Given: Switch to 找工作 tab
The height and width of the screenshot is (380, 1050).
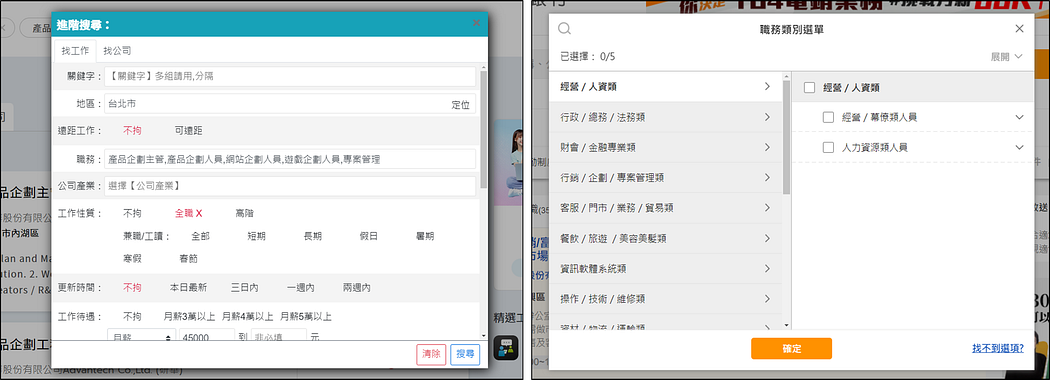Looking at the screenshot, I should pyautogui.click(x=75, y=51).
